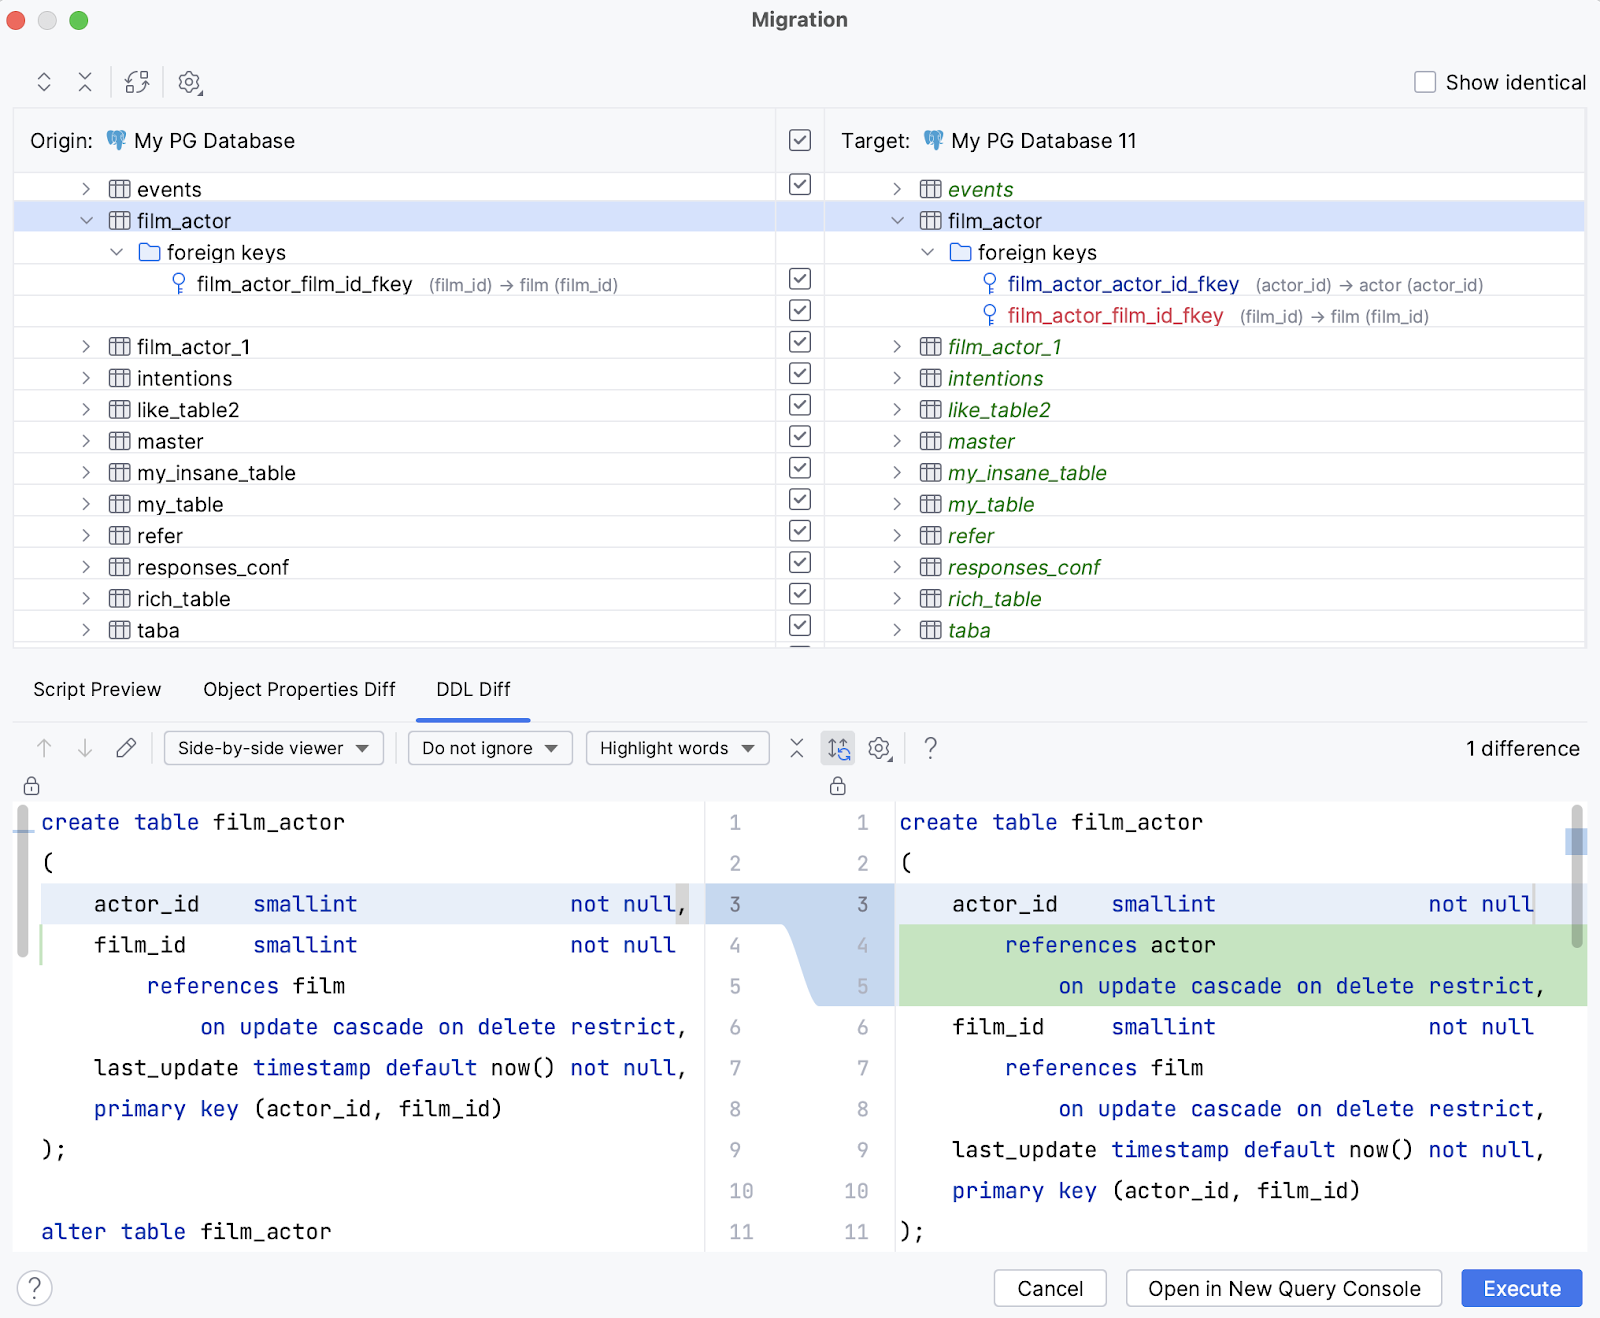The image size is (1600, 1318).
Task: Open the migration settings gear icon
Action: coord(189,82)
